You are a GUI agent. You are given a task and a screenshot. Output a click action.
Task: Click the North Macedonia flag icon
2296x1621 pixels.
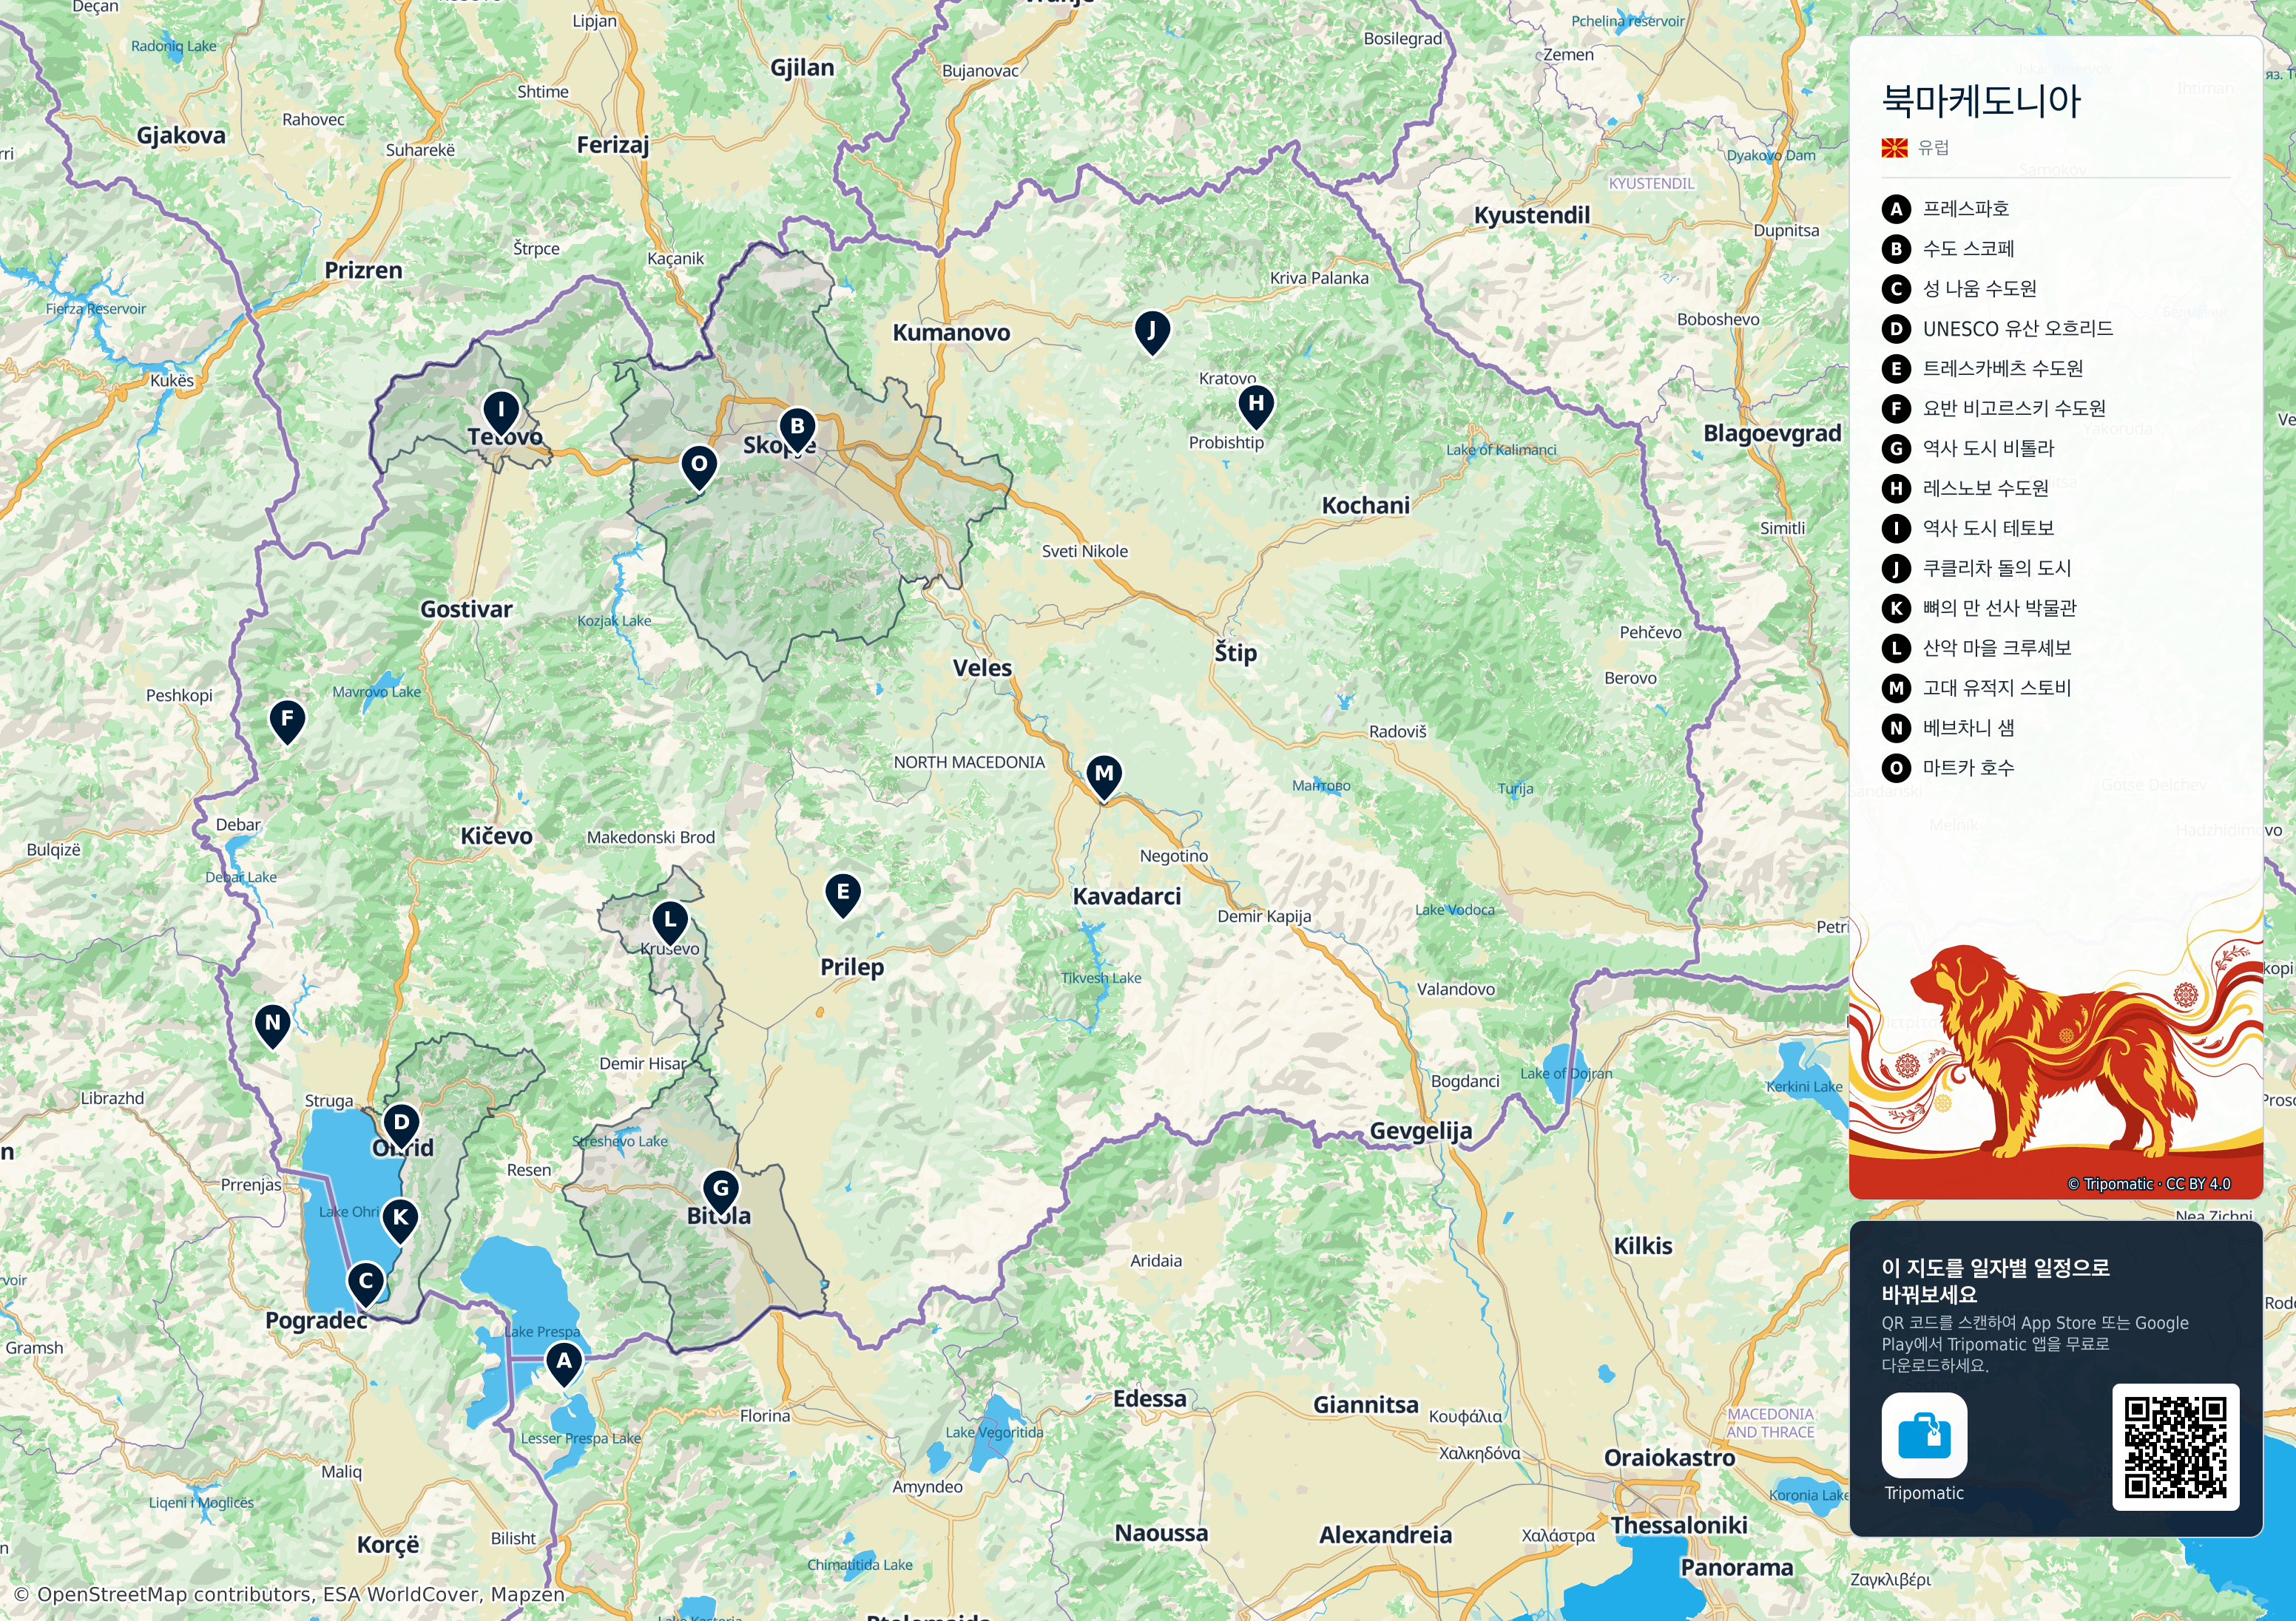[x=1894, y=148]
